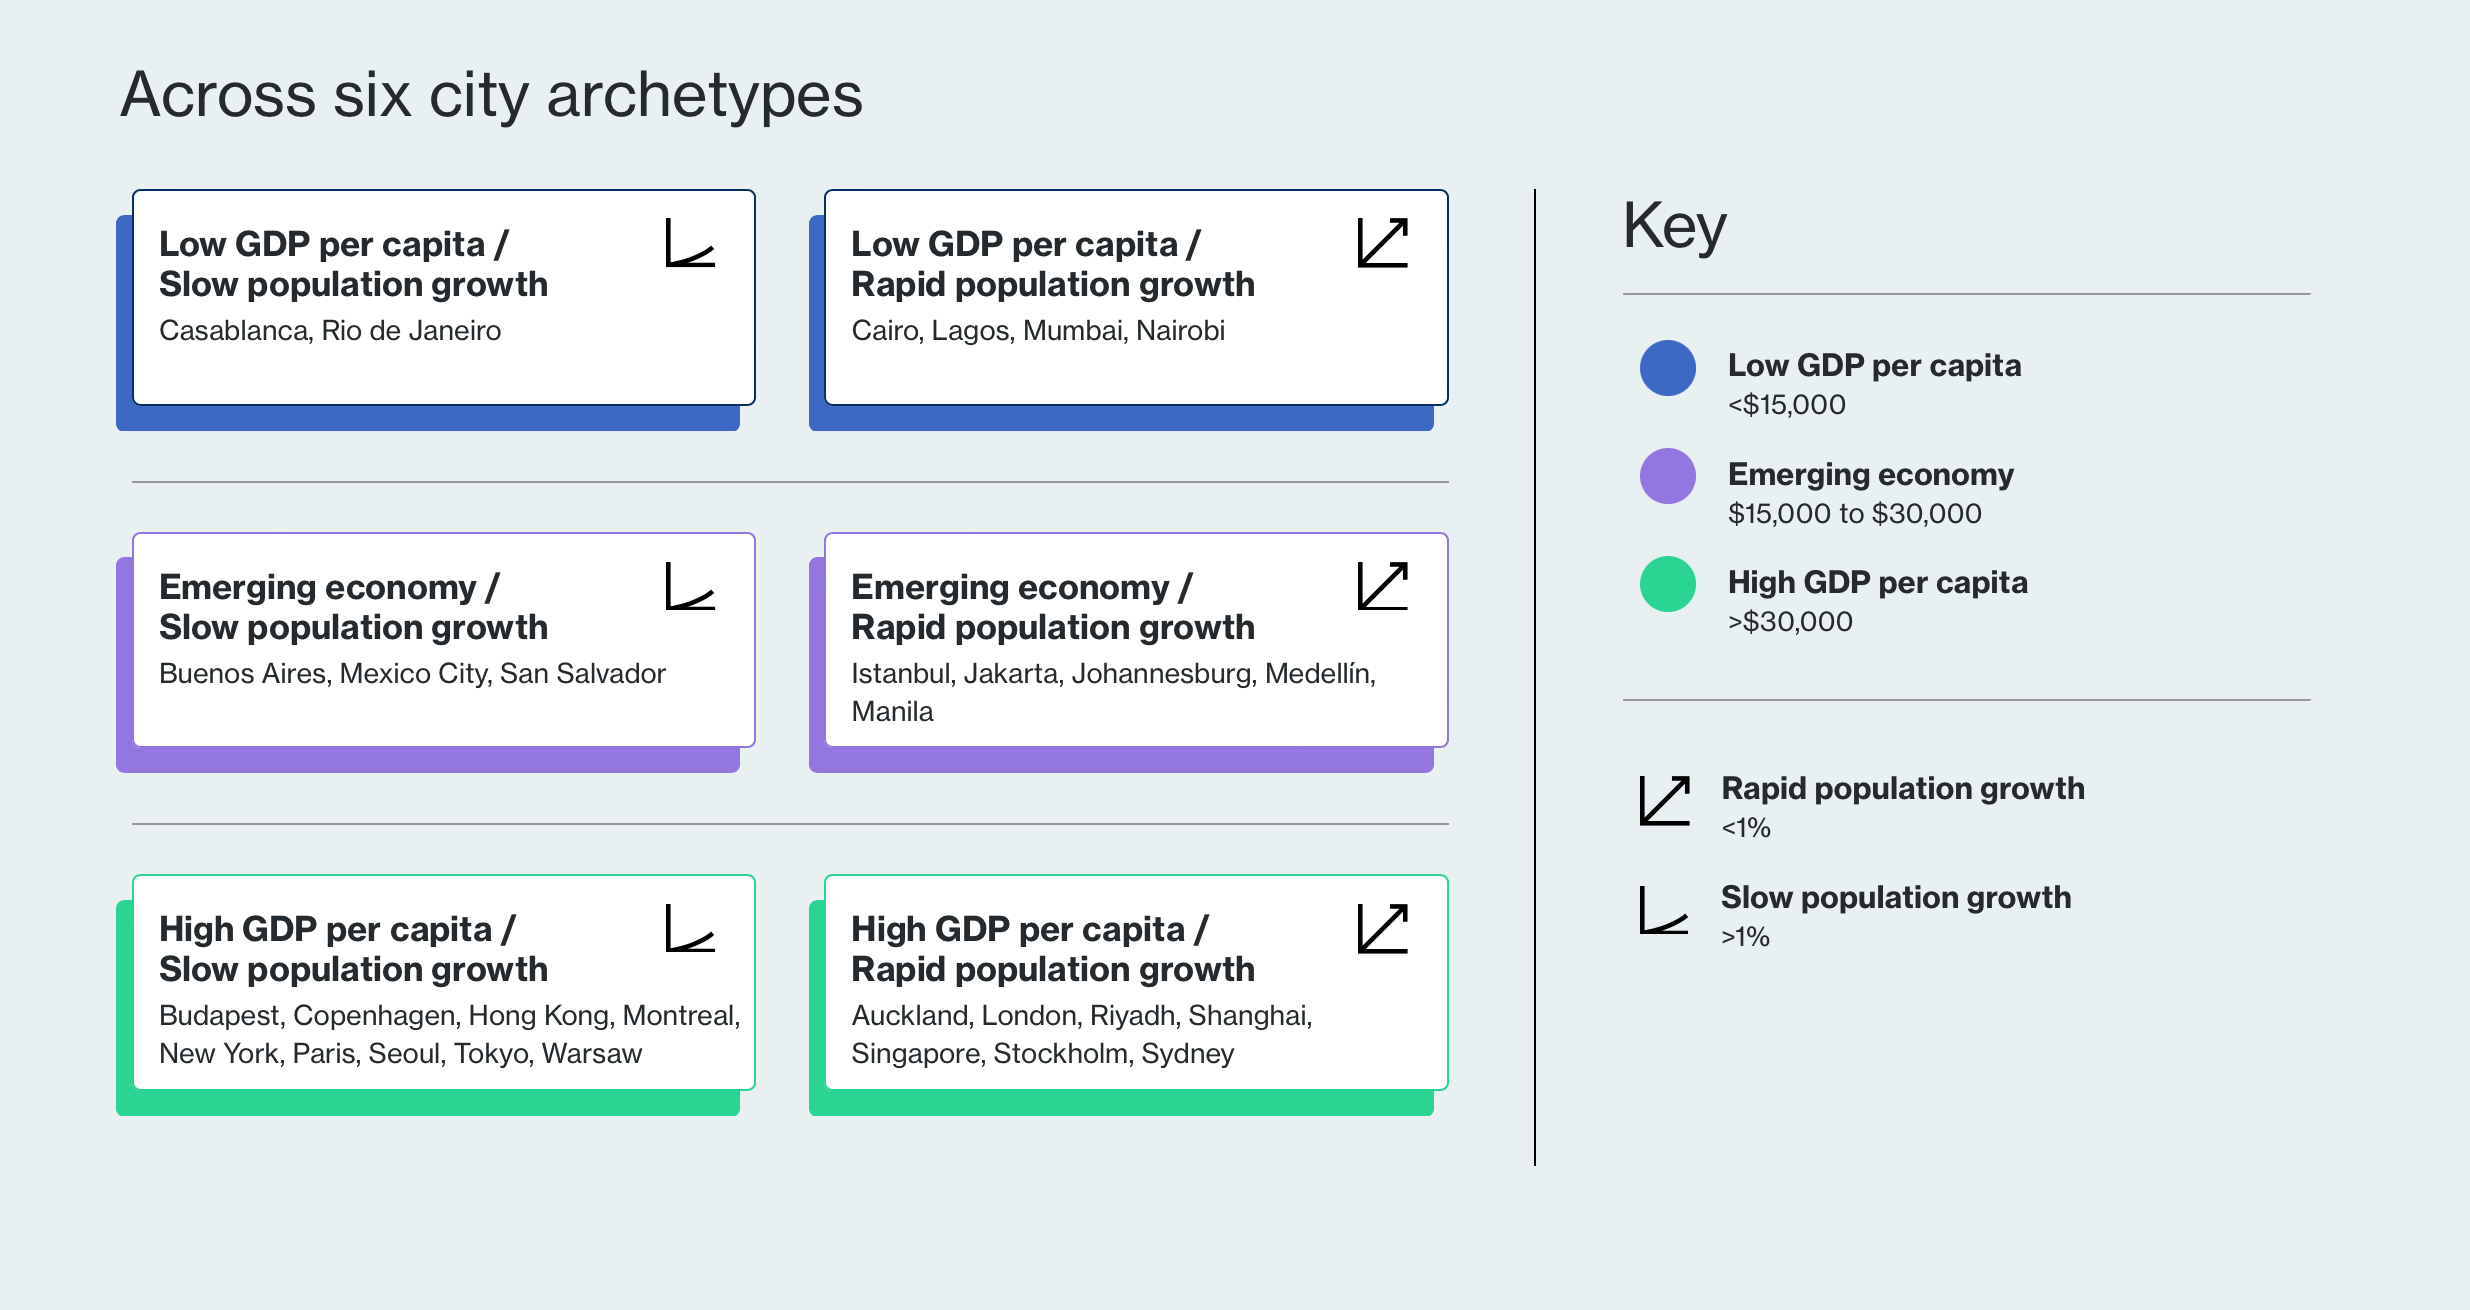Click slow growth icon on High GDP card
This screenshot has width=2470, height=1310.
coord(690,928)
